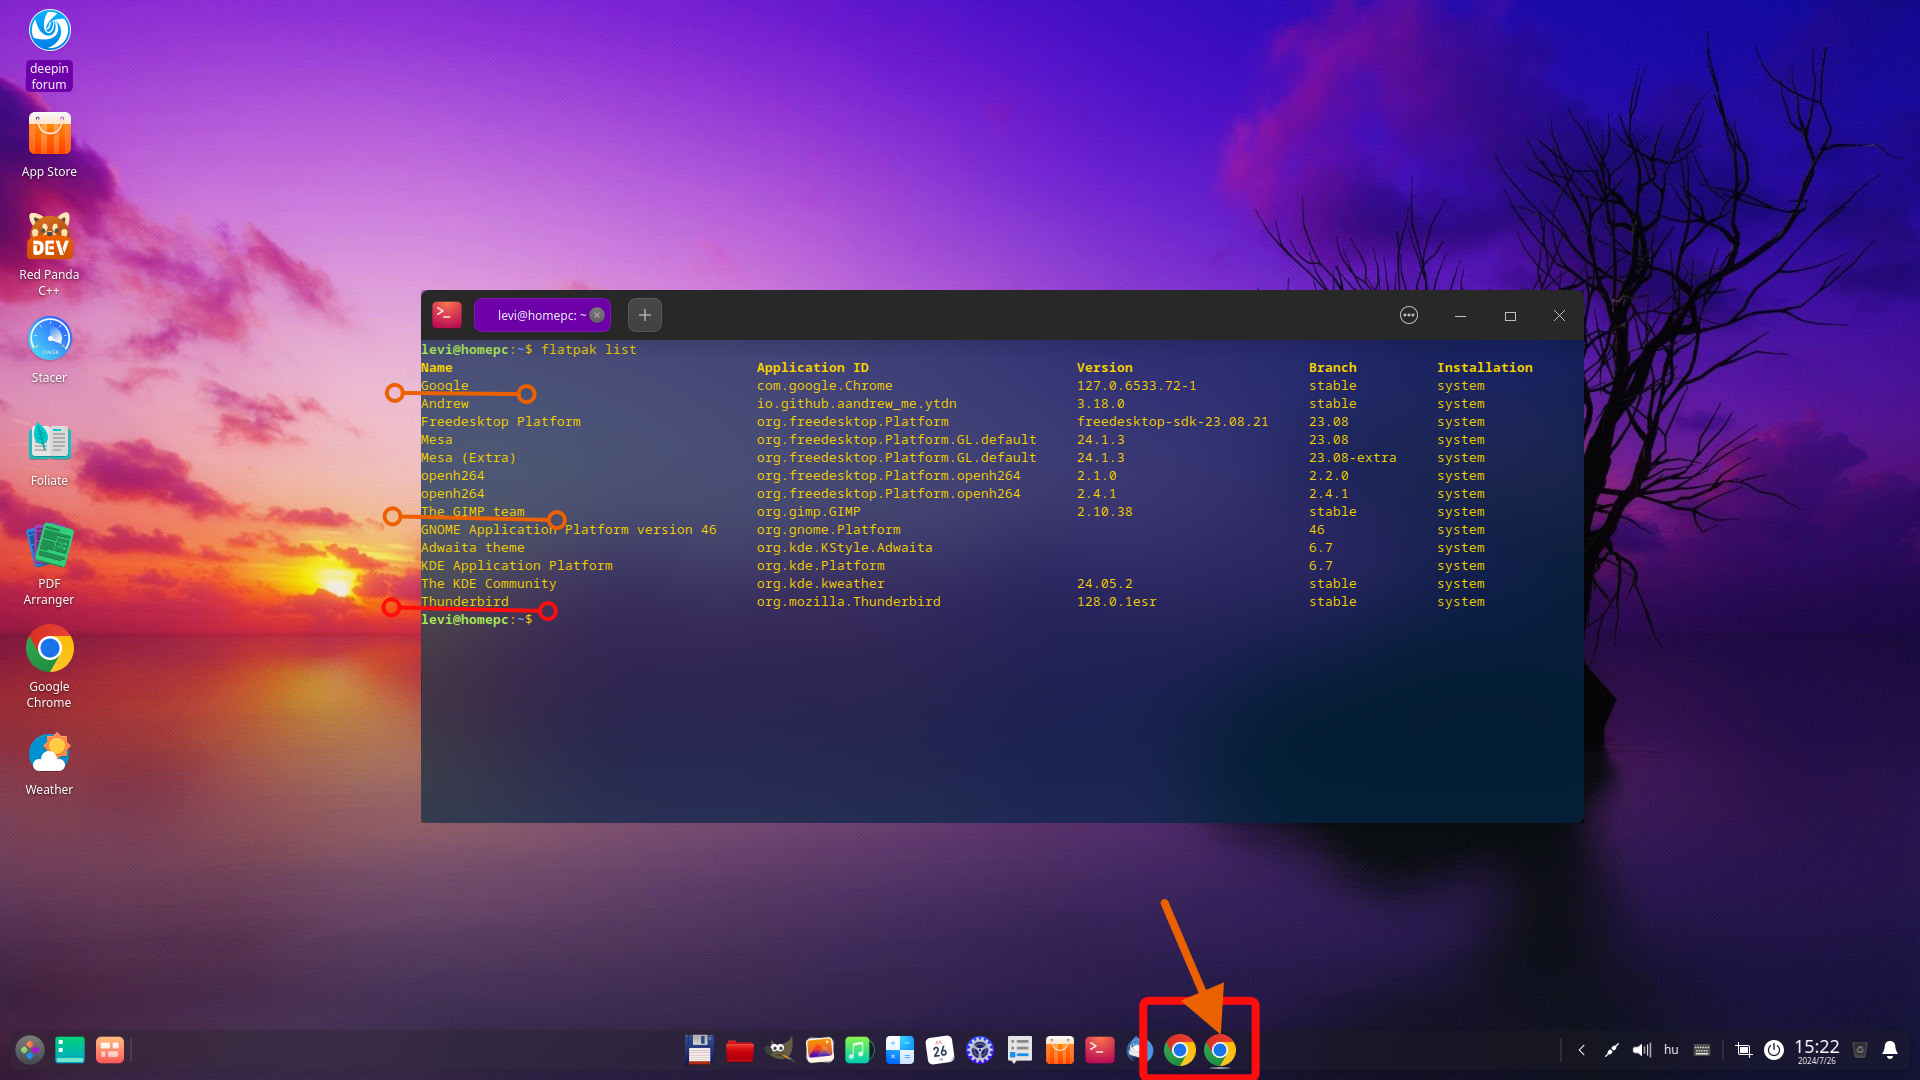
Task: Click 'freedesktop-sdk-23.08.21' version text
Action: pos(1173,422)
